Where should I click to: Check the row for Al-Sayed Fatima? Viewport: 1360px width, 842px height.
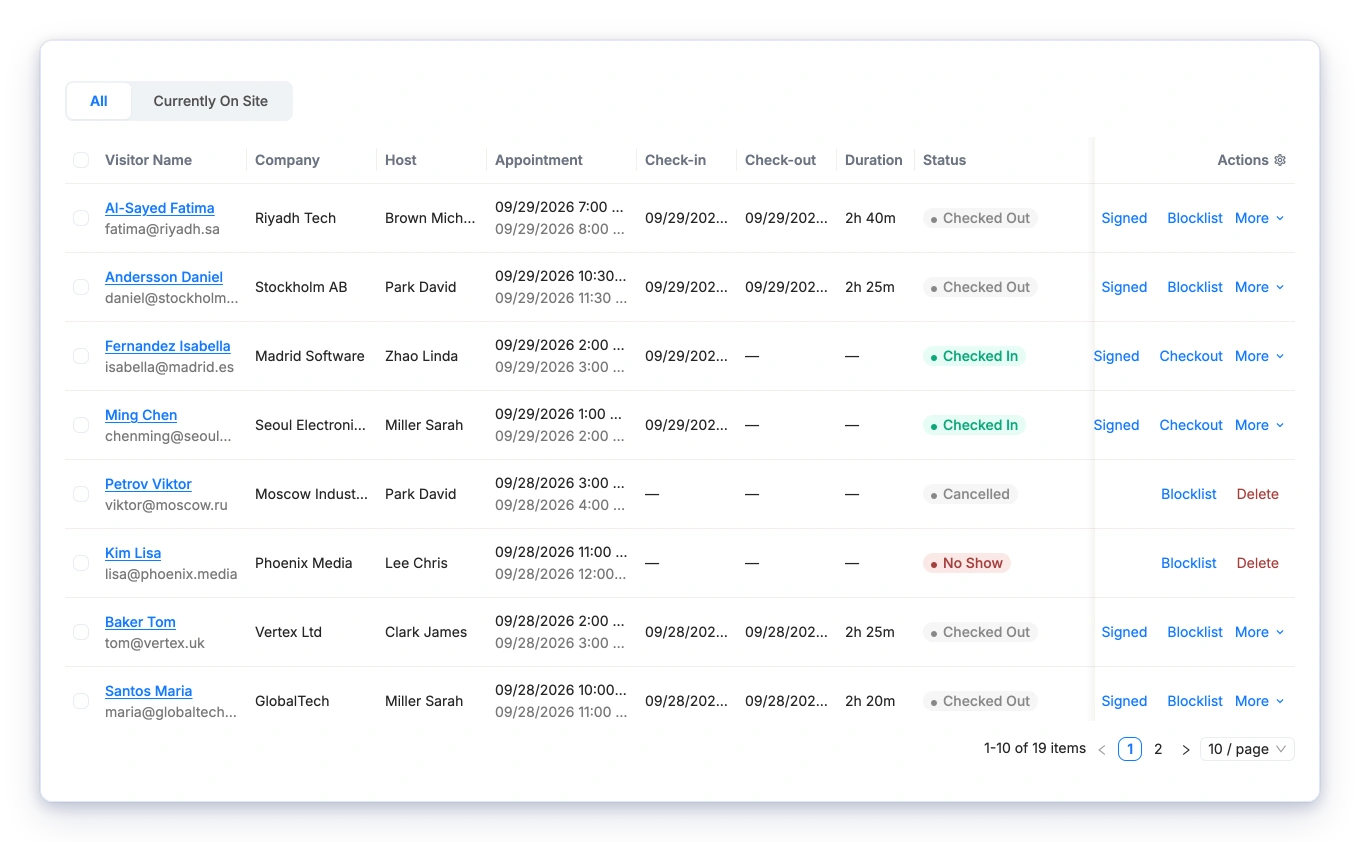coord(81,218)
